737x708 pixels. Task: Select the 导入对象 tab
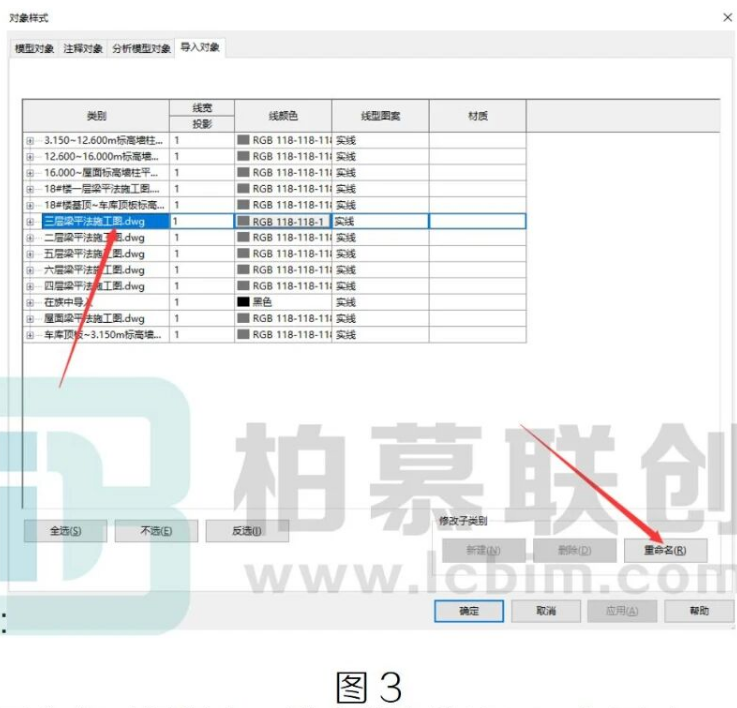pos(200,47)
